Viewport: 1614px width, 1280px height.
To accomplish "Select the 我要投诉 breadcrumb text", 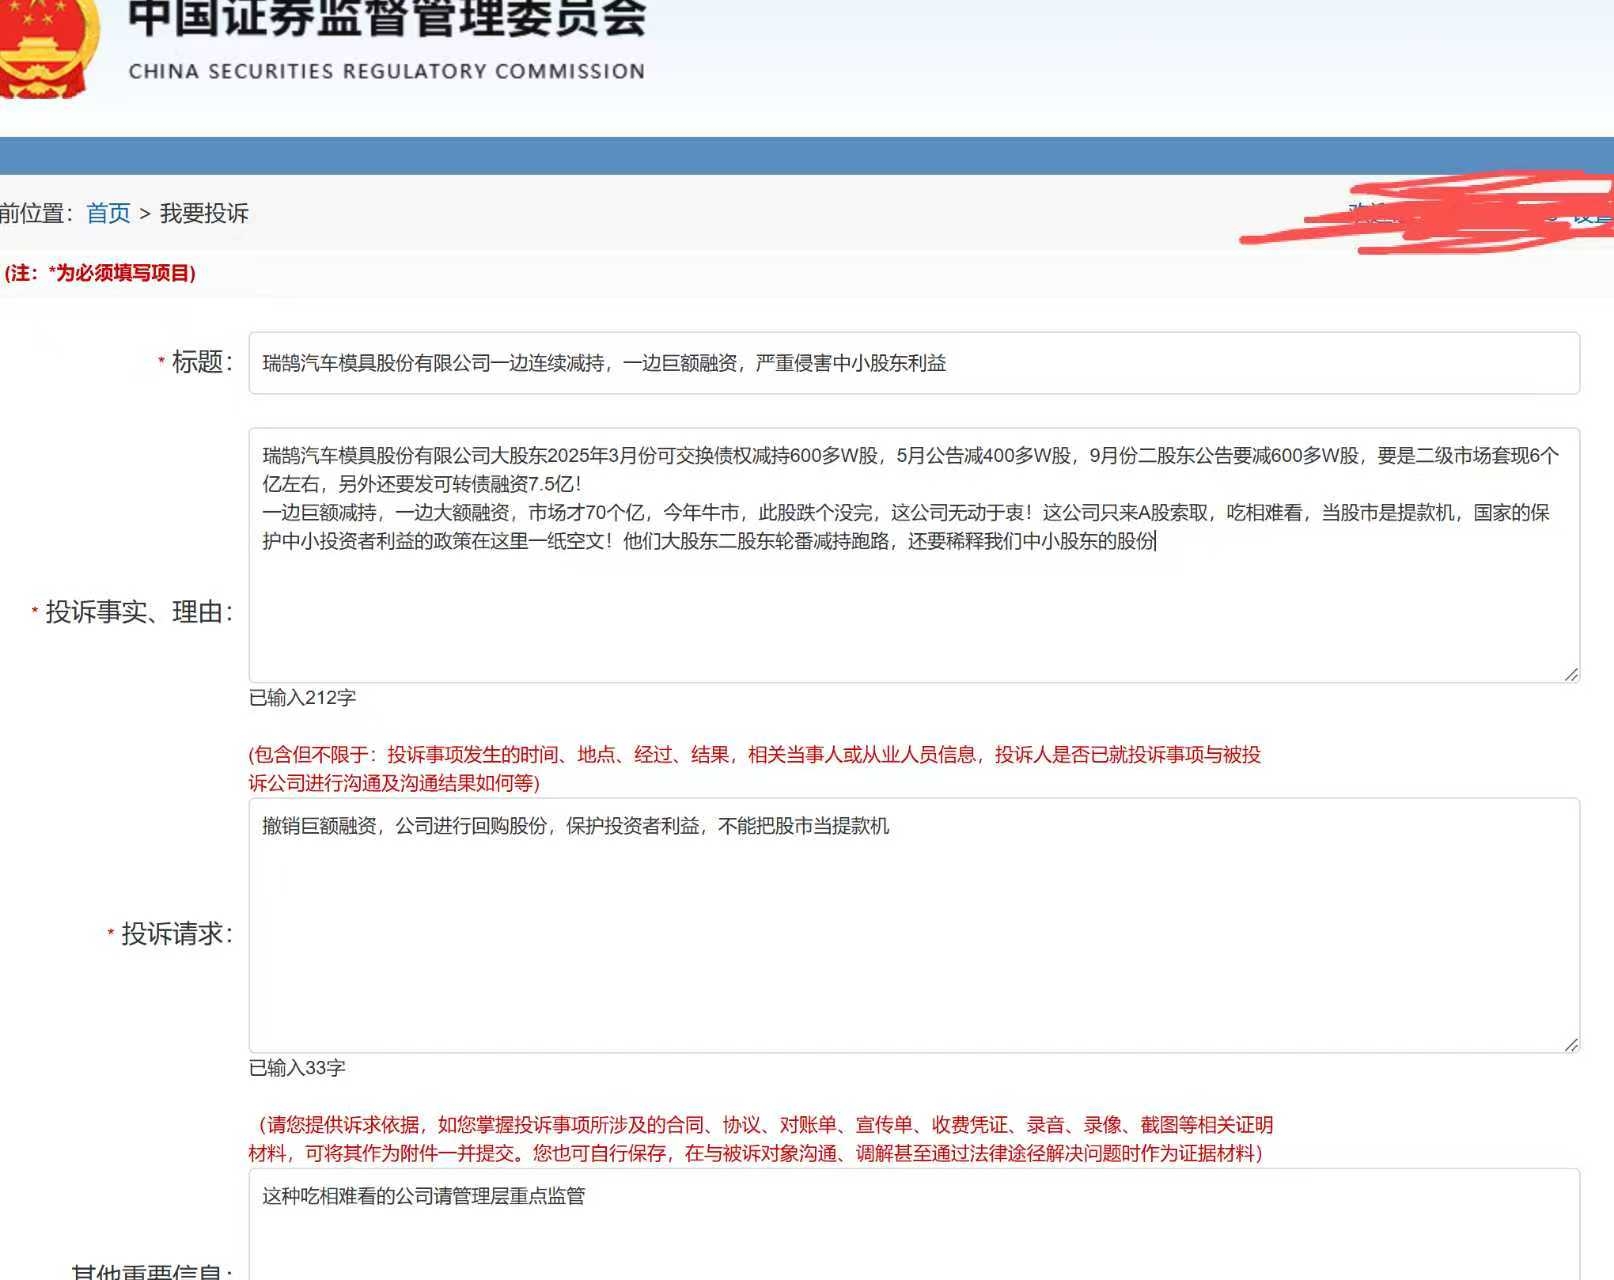I will click(x=204, y=213).
